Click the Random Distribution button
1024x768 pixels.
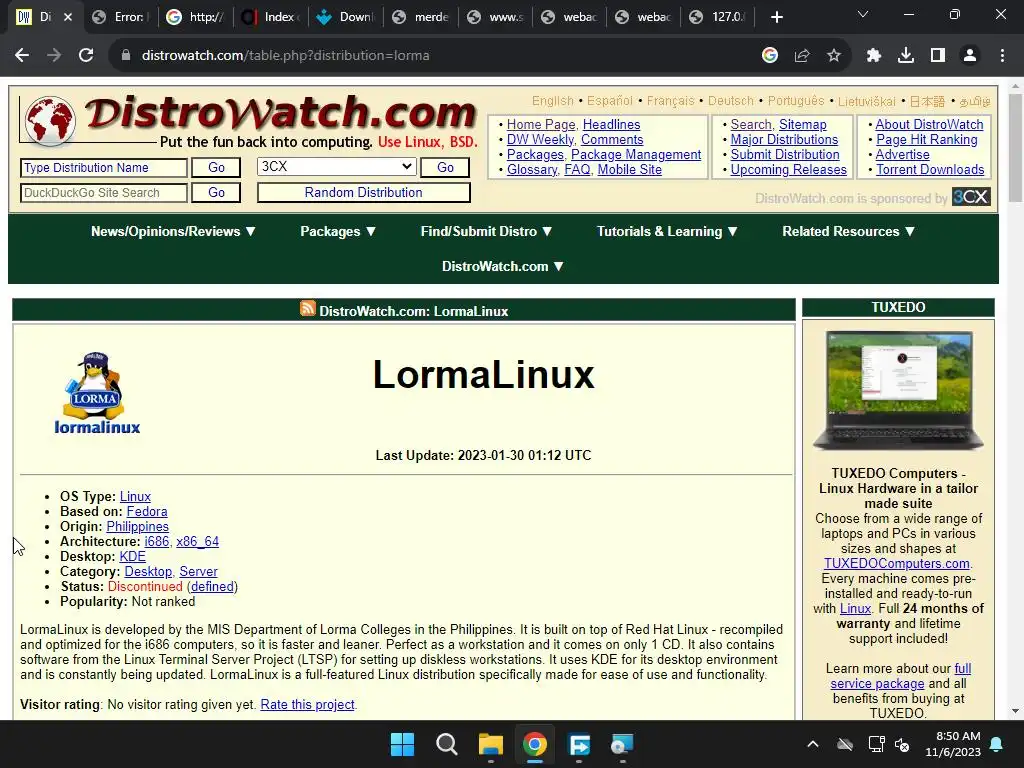coord(364,193)
